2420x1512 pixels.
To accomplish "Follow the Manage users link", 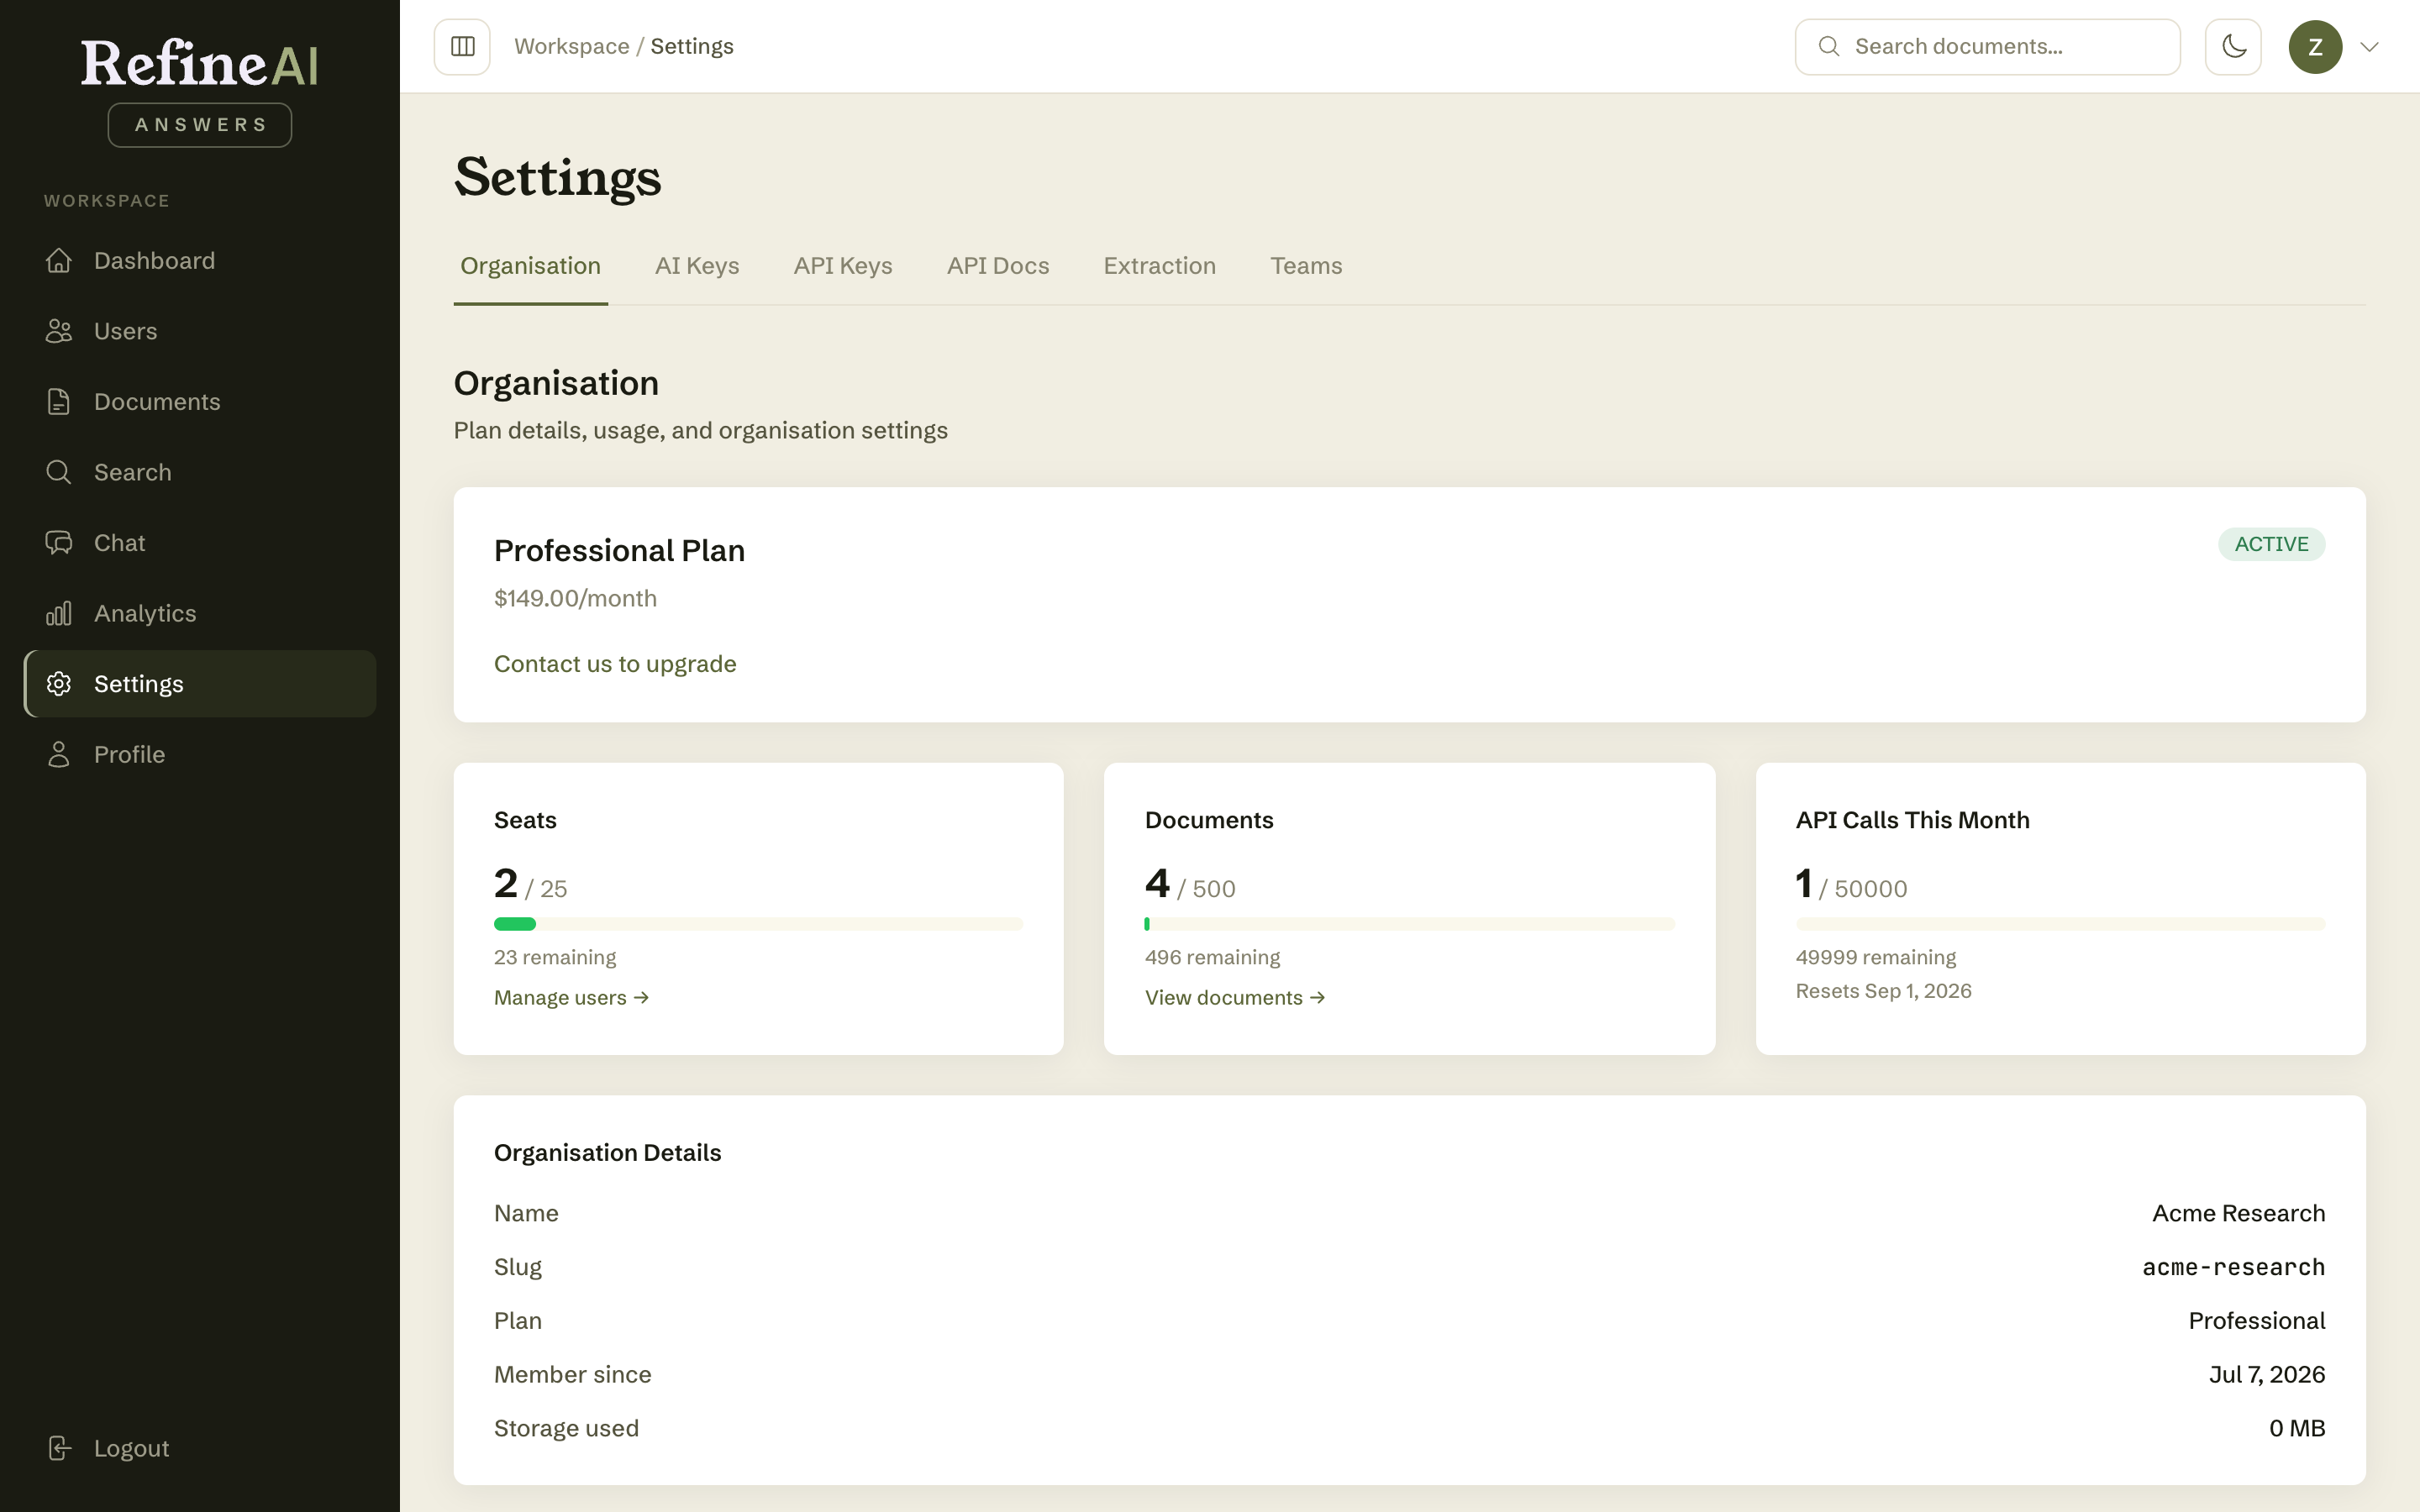I will click(x=571, y=998).
